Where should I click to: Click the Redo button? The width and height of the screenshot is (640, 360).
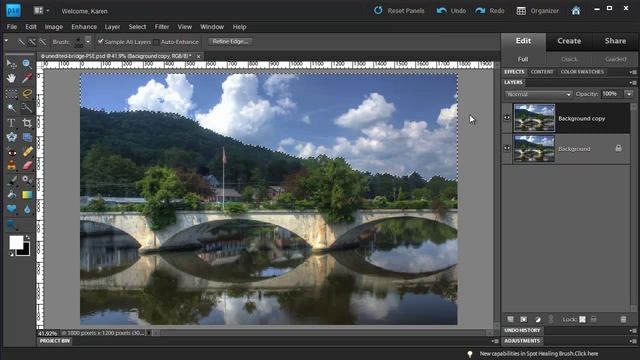(x=490, y=11)
